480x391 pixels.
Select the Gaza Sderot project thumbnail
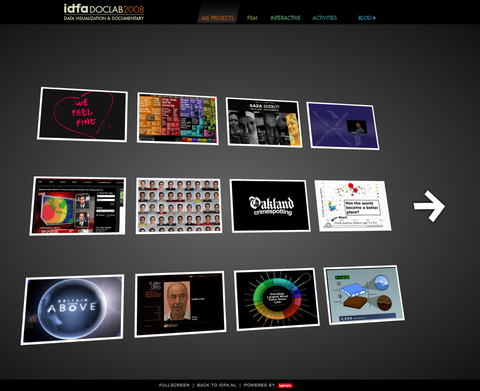(x=264, y=122)
